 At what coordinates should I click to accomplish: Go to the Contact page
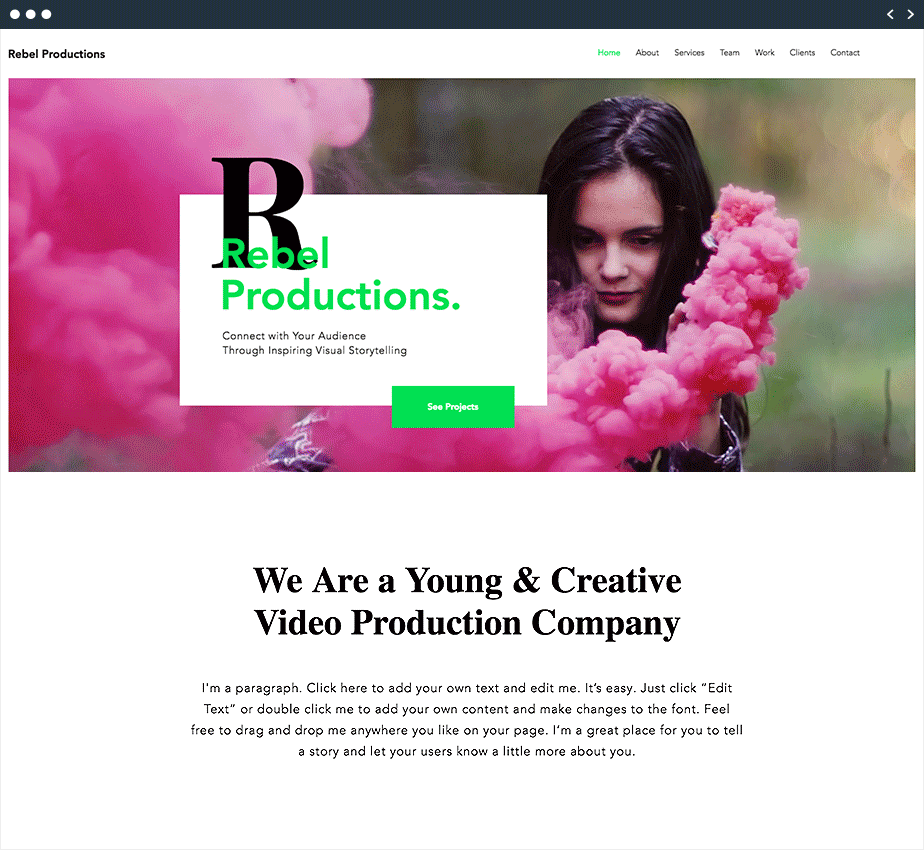coord(844,52)
